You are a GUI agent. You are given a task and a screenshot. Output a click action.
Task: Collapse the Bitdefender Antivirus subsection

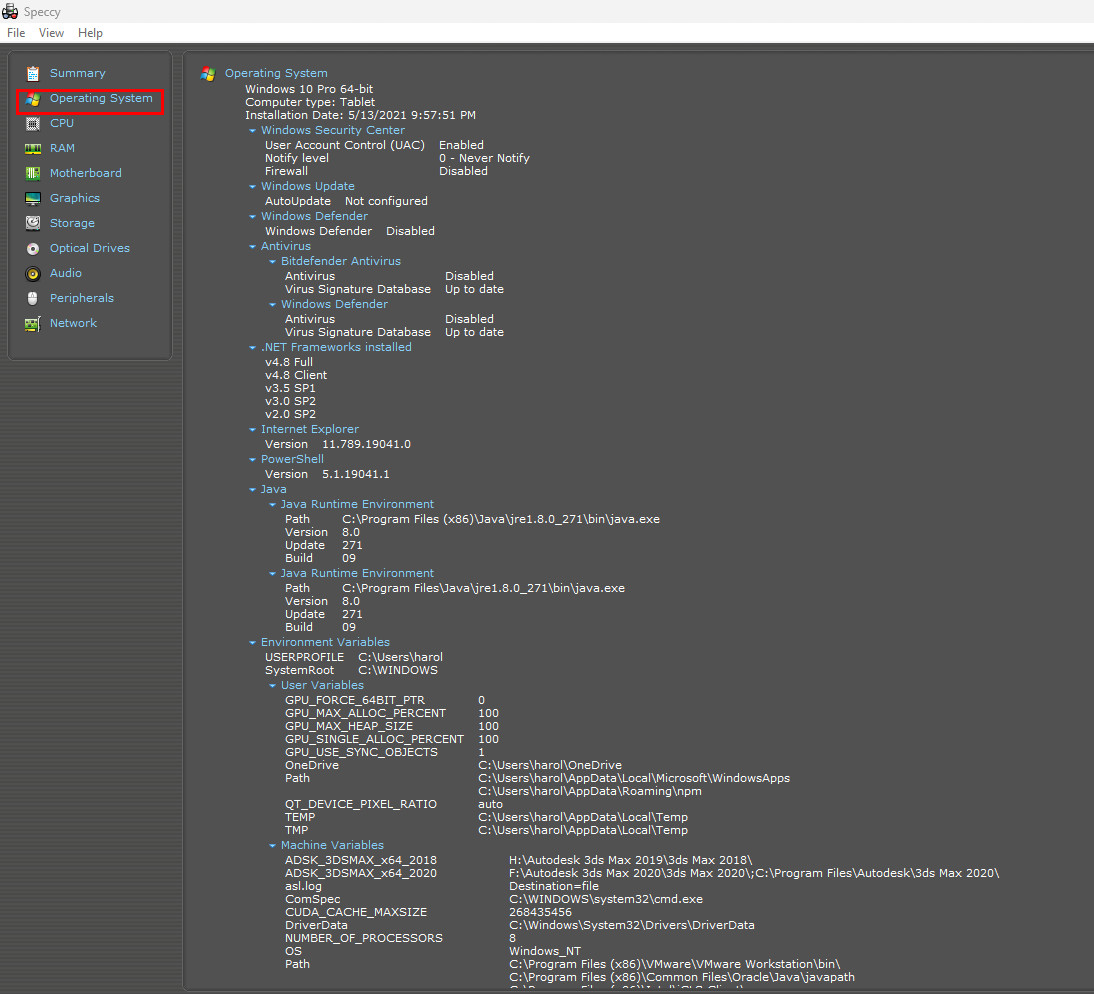(273, 262)
